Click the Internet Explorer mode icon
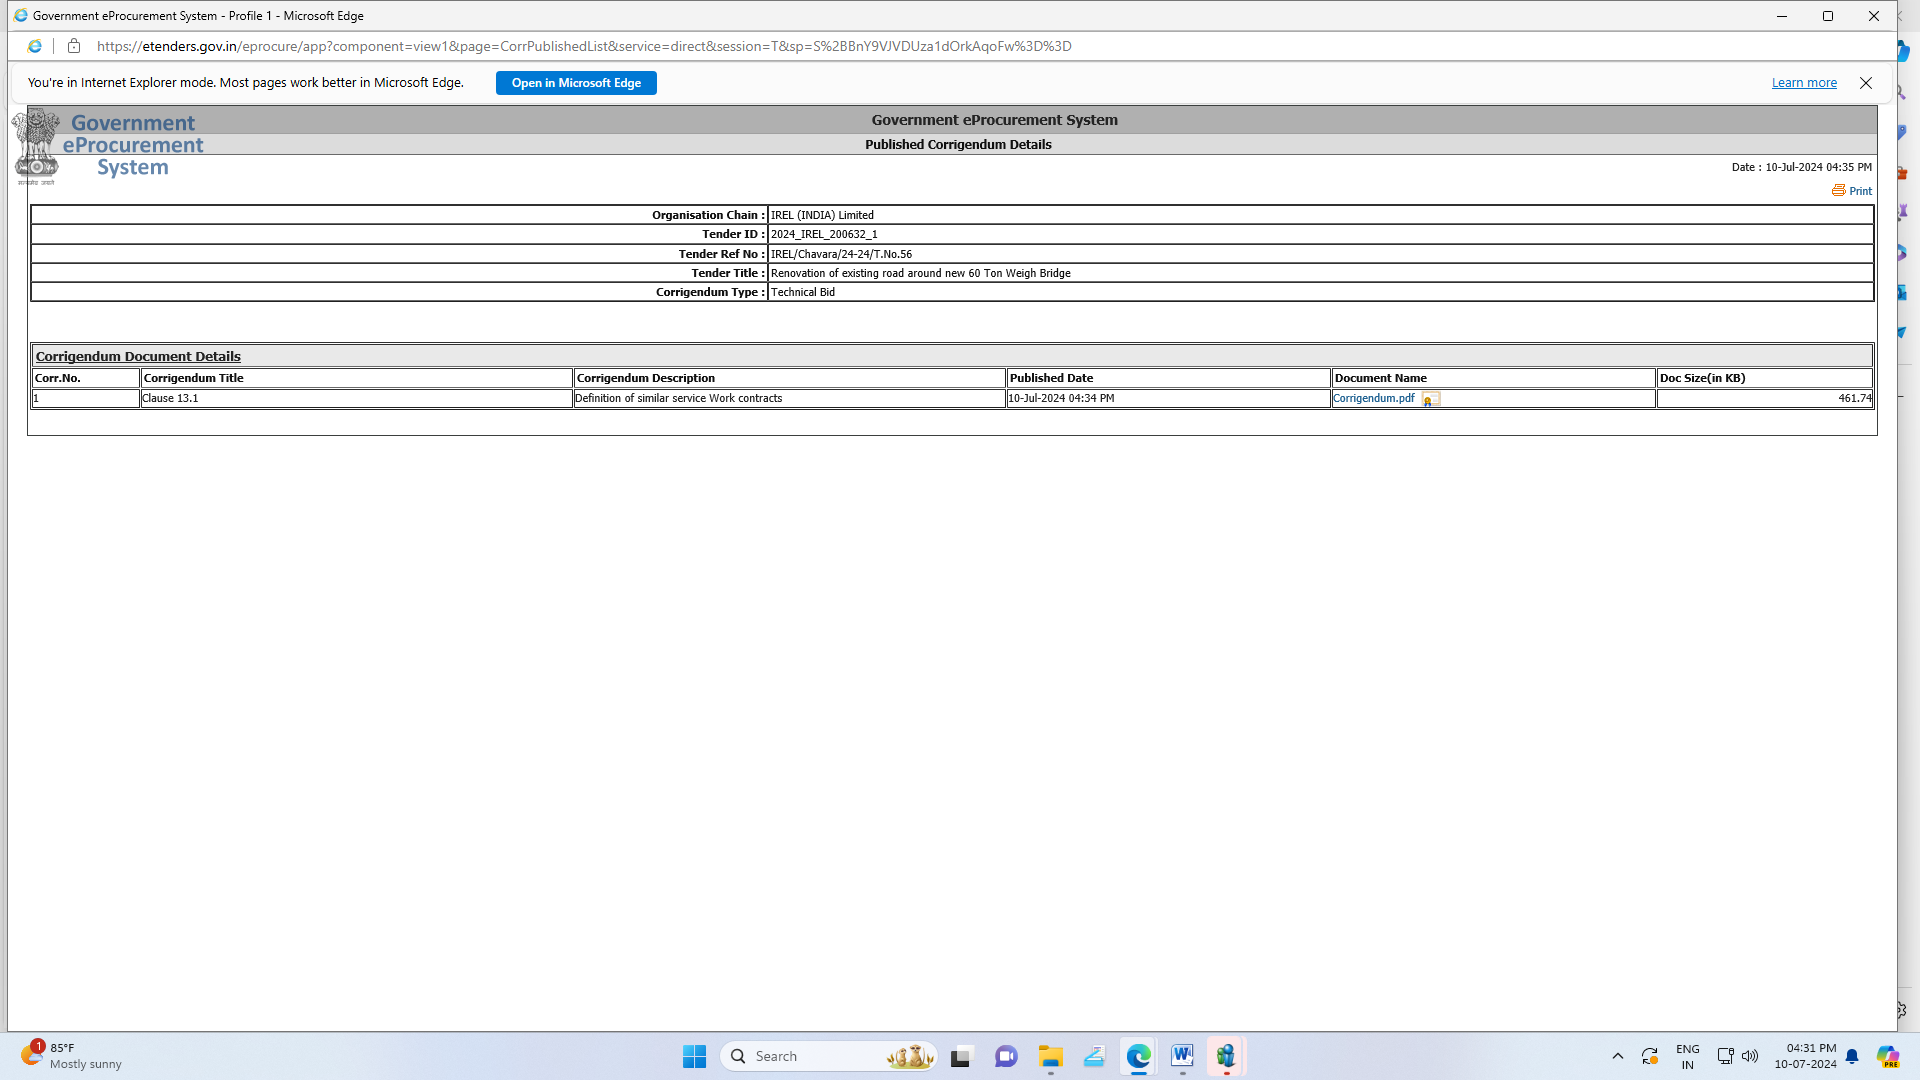Screen dimensions: 1920x1080 click(x=35, y=46)
